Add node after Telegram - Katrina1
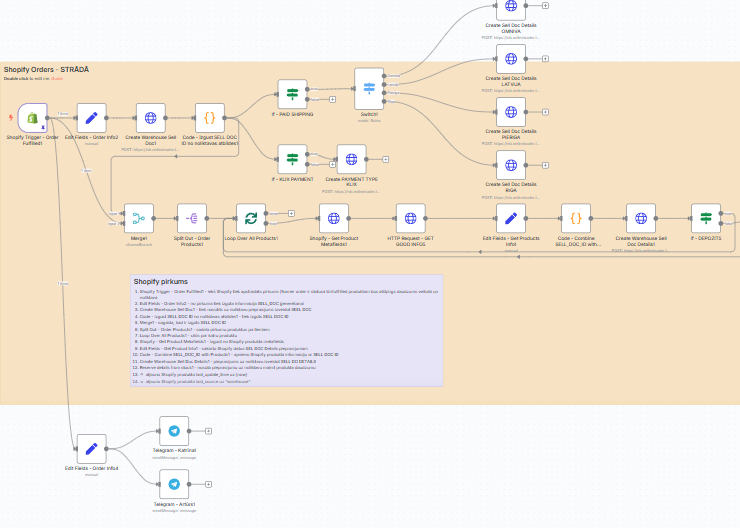Viewport: 740px width, 528px height. click(x=208, y=431)
